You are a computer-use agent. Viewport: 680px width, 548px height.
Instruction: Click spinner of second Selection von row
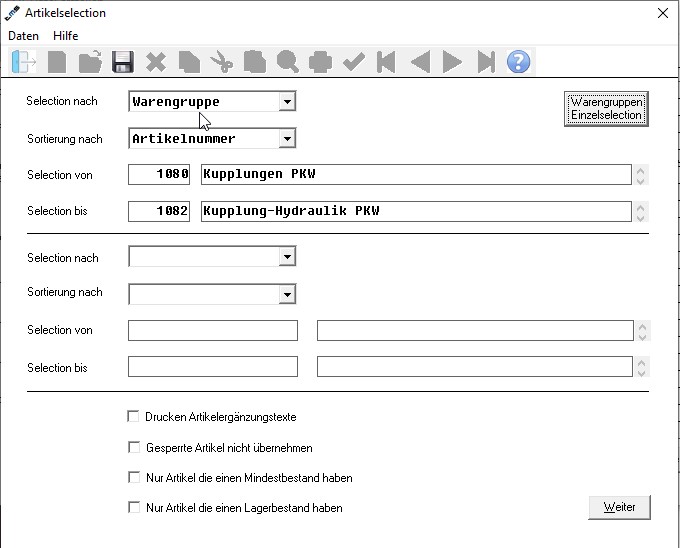[x=642, y=331]
